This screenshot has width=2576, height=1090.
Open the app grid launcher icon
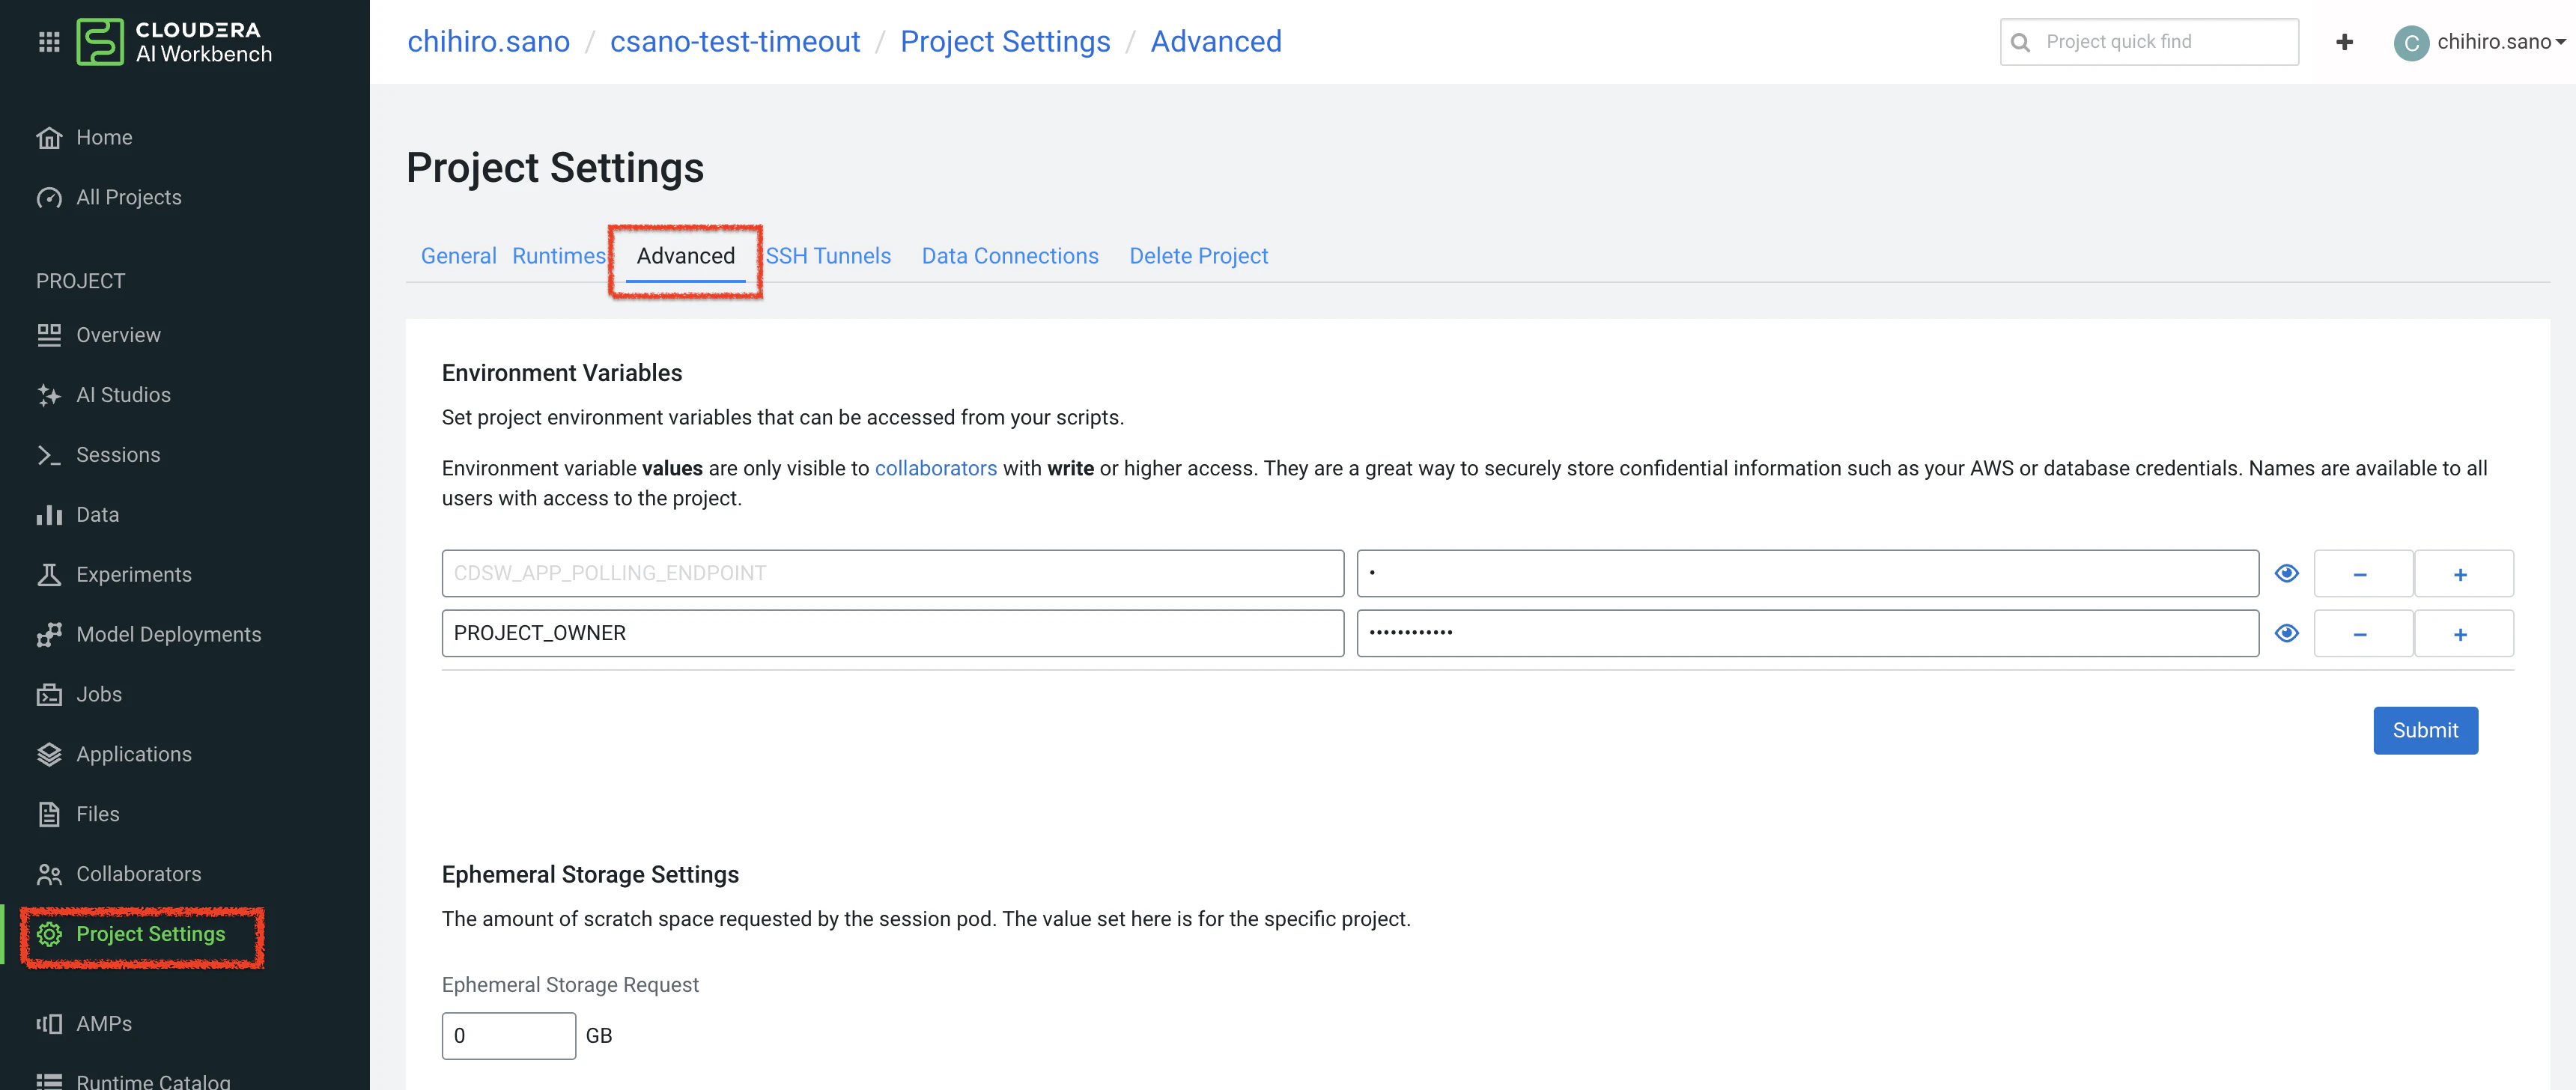49,42
